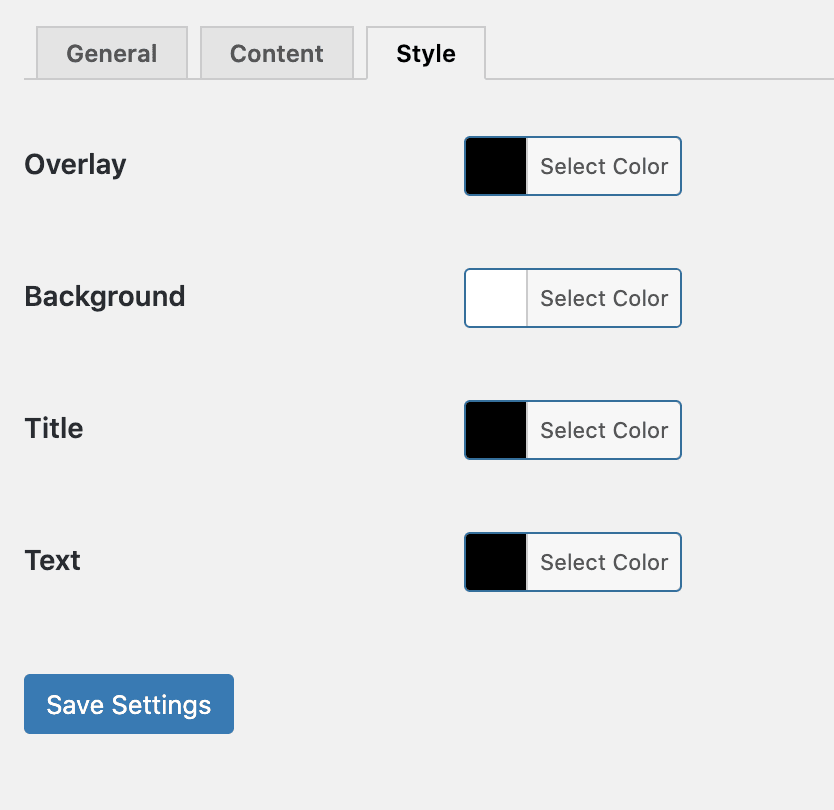Viewport: 834px width, 810px height.
Task: Click the Title setting label
Action: (54, 428)
